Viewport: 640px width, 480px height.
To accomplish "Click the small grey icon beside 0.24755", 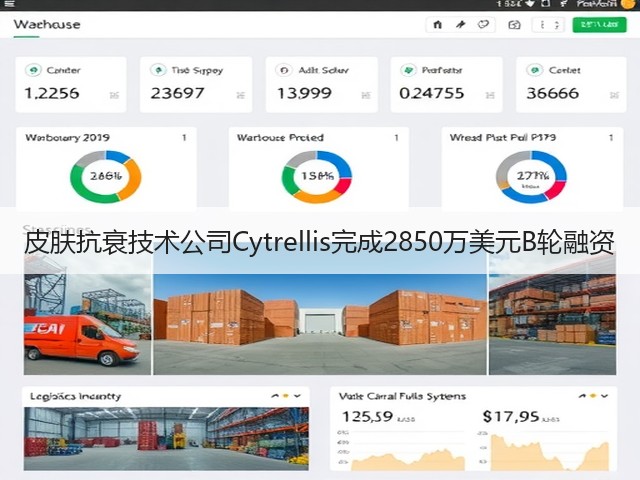I will [490, 95].
